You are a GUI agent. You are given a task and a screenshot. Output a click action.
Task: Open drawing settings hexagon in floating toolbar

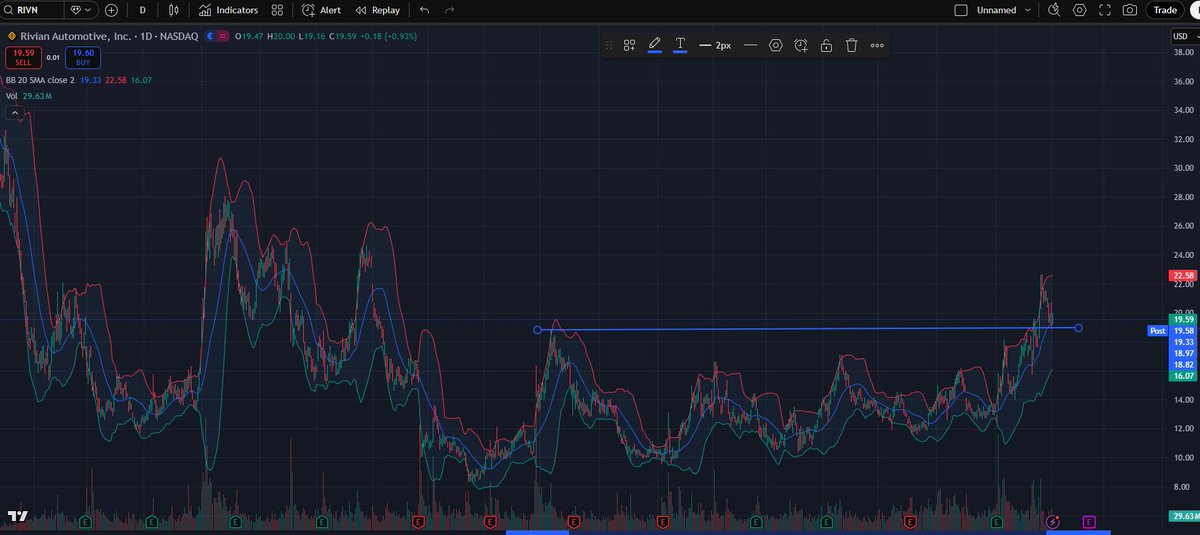coord(776,45)
